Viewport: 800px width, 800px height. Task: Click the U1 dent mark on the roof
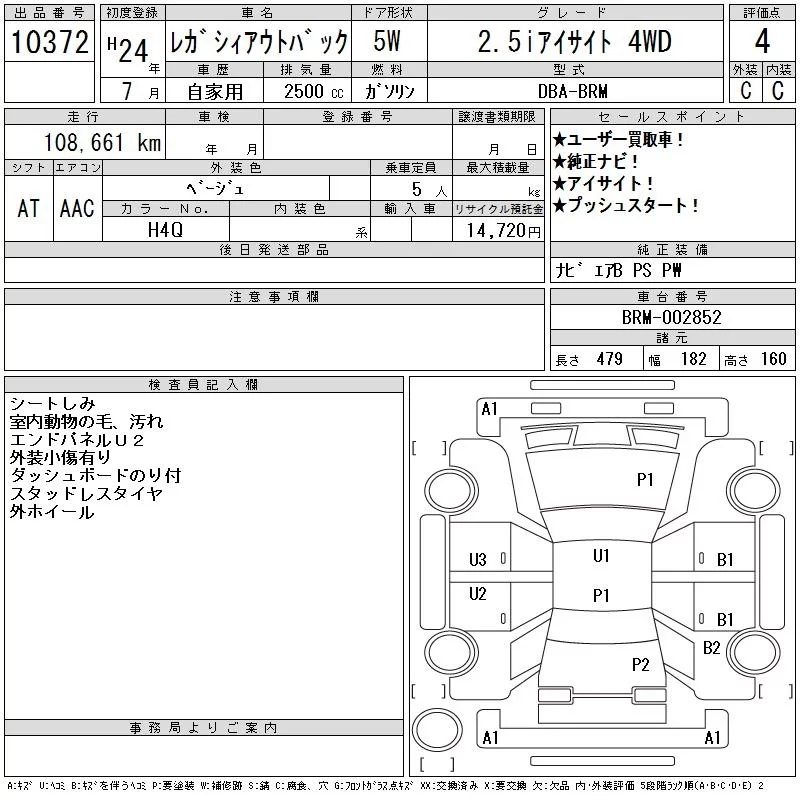click(601, 556)
